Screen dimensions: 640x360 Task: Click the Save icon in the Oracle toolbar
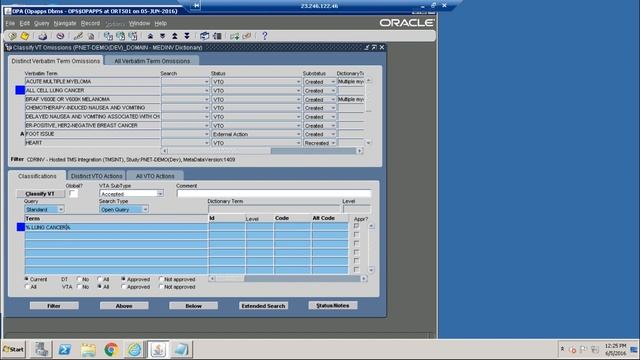(x=12, y=36)
